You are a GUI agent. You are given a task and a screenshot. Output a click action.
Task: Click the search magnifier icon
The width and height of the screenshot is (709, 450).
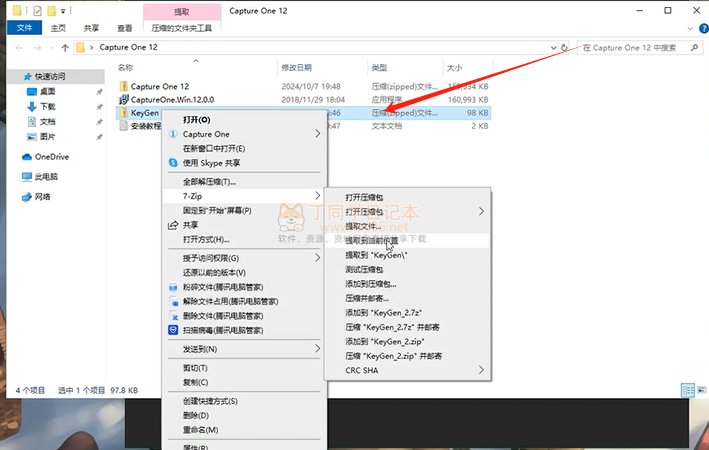coord(695,47)
